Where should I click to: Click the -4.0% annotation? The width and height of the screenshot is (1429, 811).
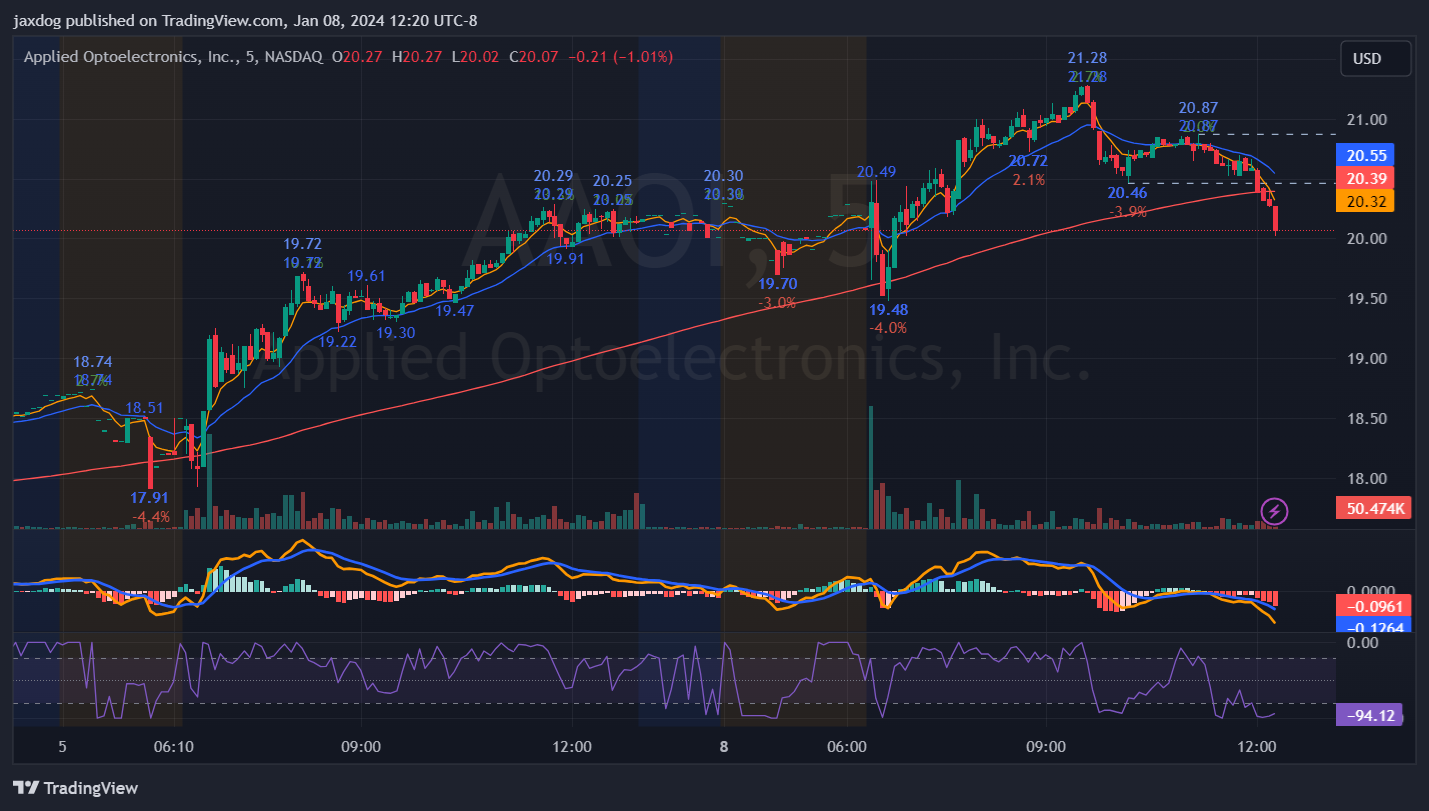click(888, 328)
